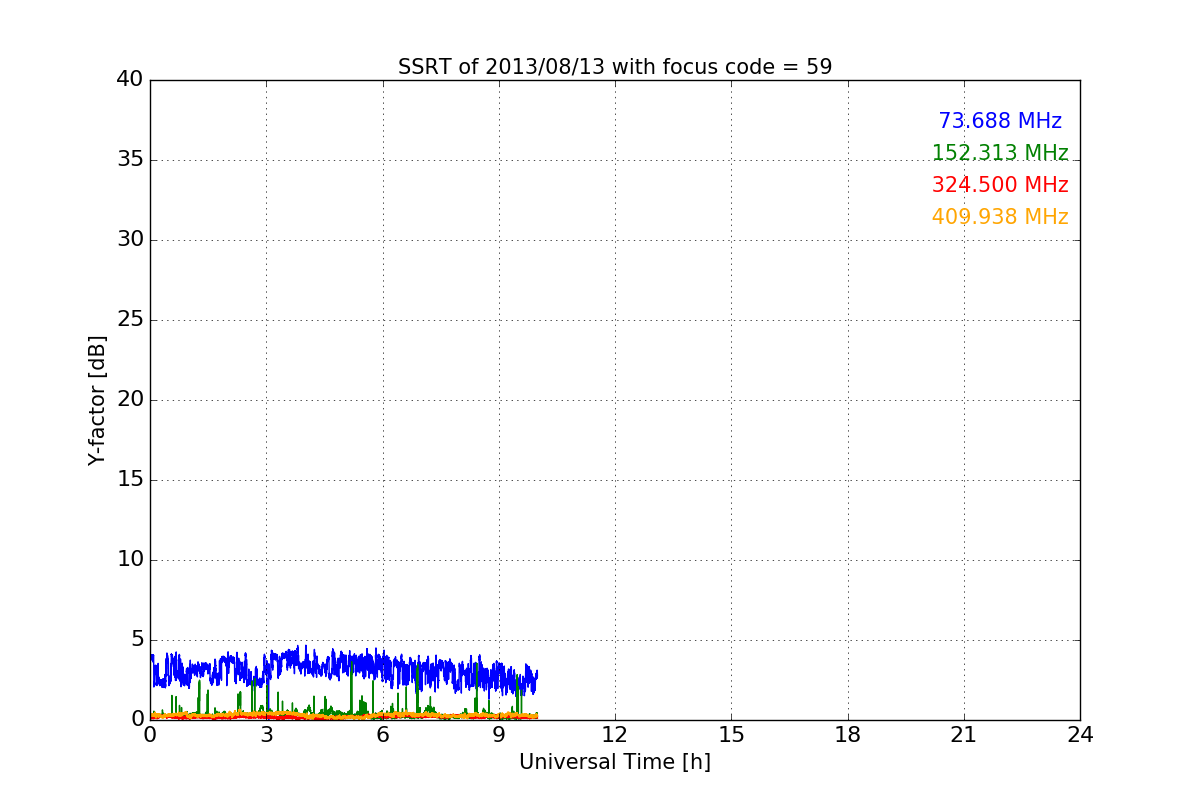Click the plot title "SSRT of 2013/08/13 with focus code = 59"
Viewport: 1200px width, 800px height.
coord(615,67)
